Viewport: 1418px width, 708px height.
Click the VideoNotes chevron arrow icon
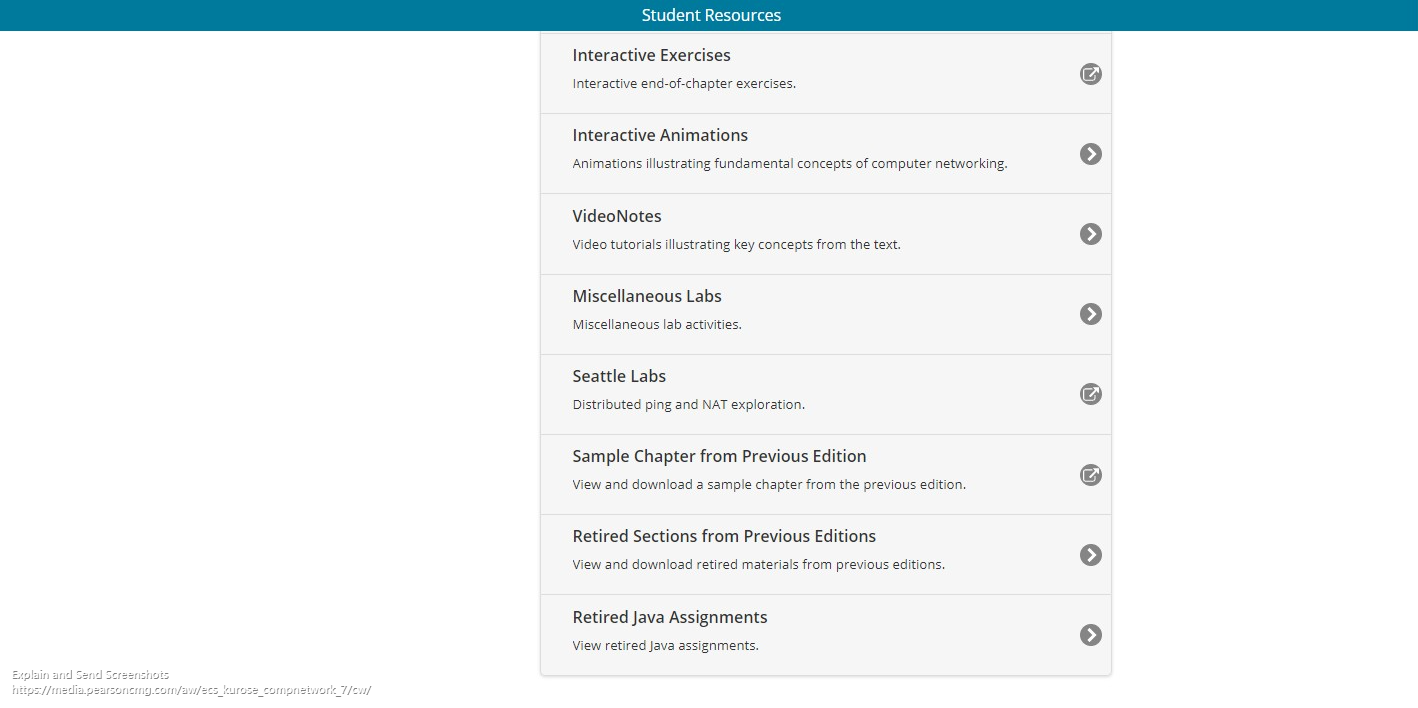tap(1090, 234)
